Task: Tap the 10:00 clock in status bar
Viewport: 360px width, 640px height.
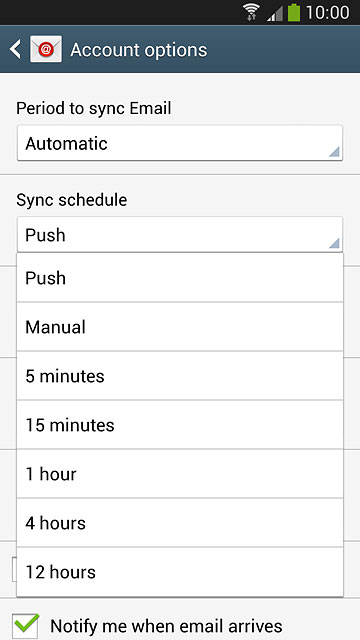Action: point(327,13)
